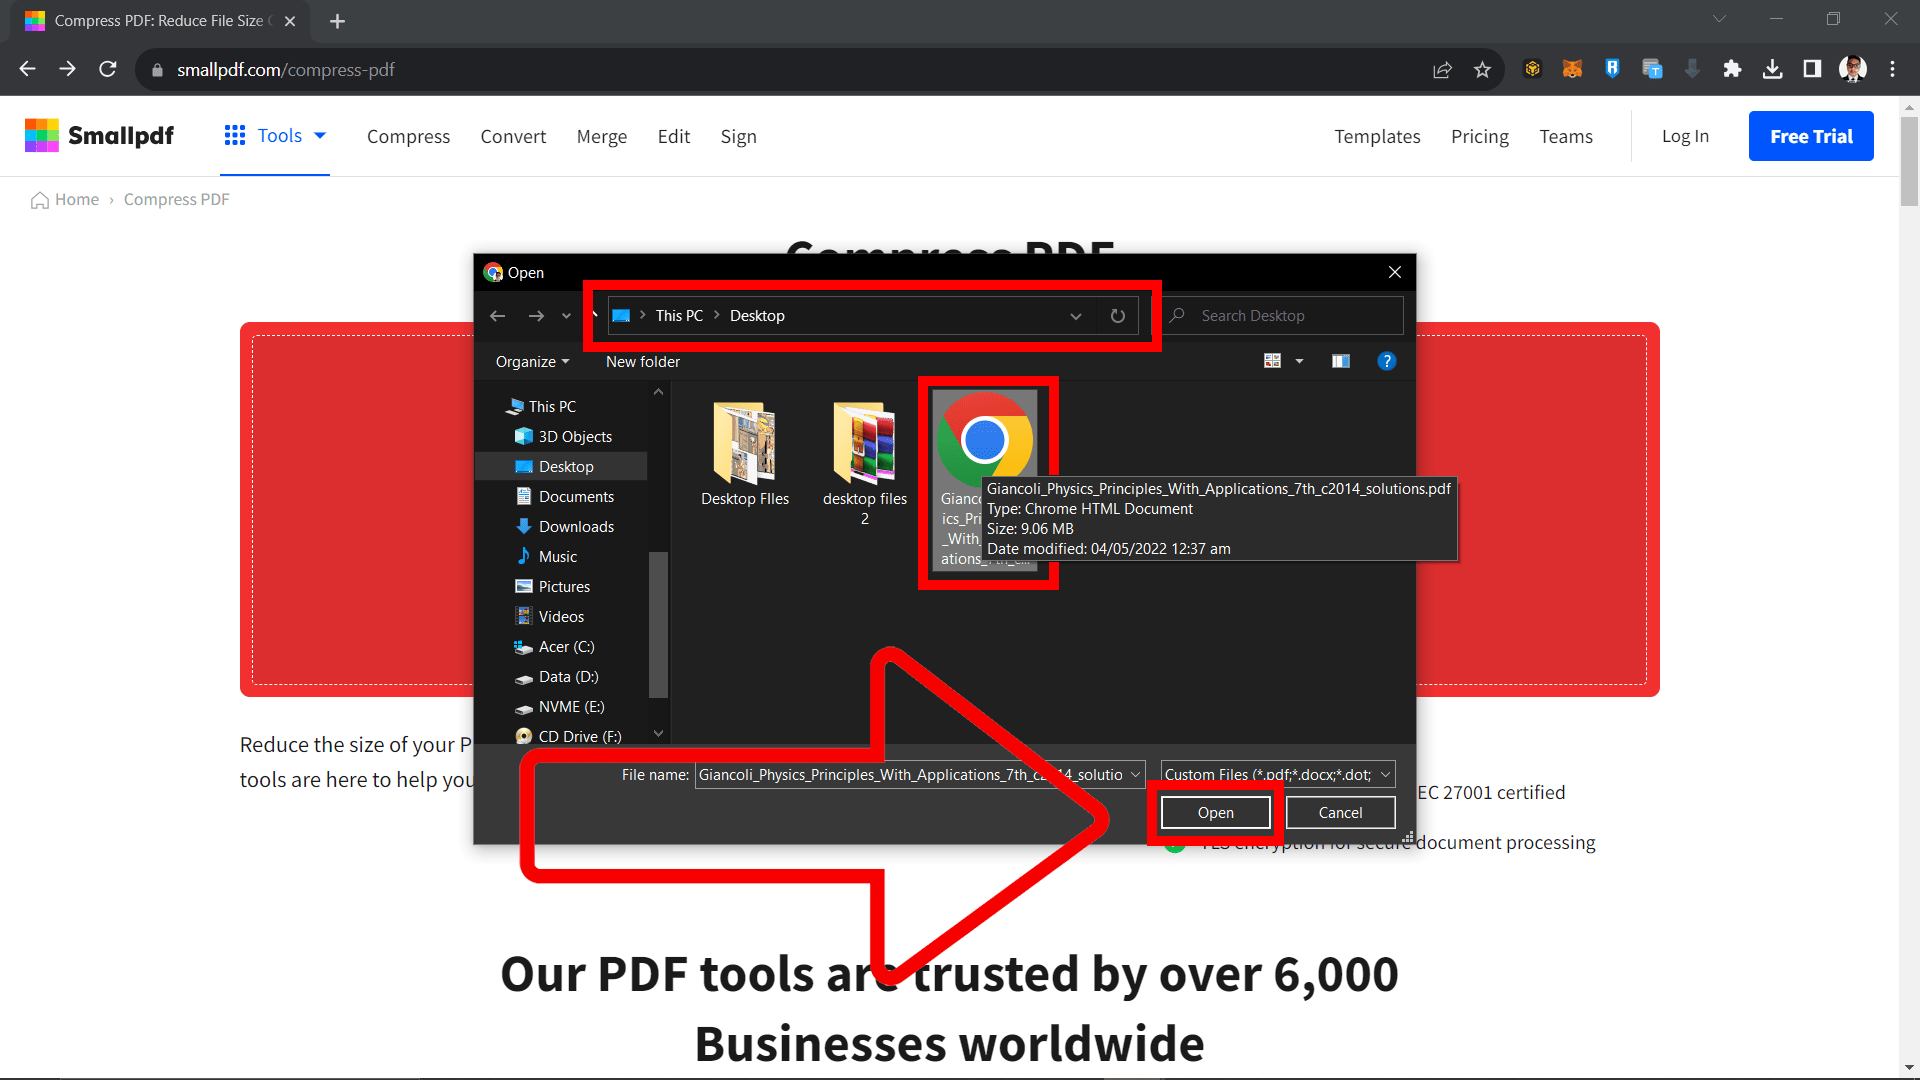Click the Cancel button to dismiss dialog
This screenshot has width=1920, height=1080.
click(x=1342, y=812)
